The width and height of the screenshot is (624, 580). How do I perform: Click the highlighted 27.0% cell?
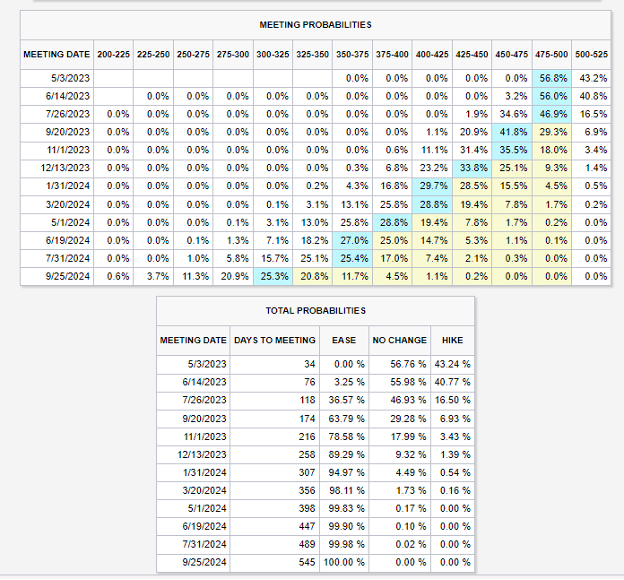pyautogui.click(x=353, y=240)
